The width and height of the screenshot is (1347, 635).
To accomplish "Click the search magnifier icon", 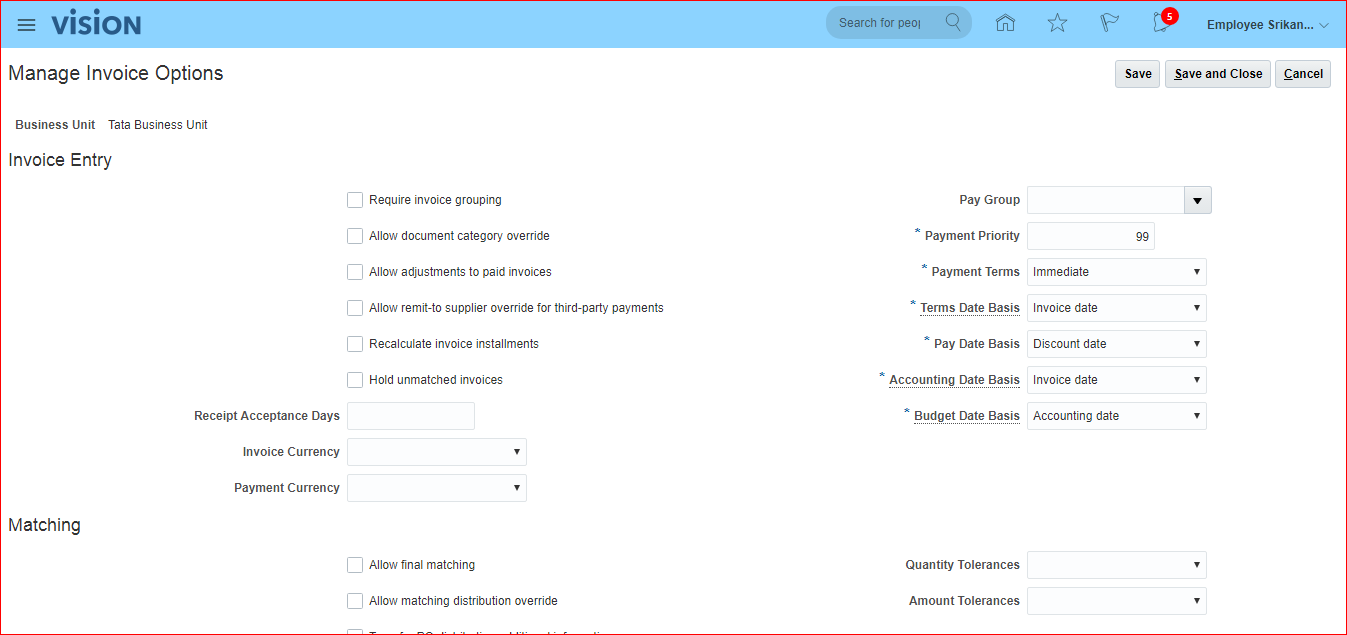I will pyautogui.click(x=953, y=23).
